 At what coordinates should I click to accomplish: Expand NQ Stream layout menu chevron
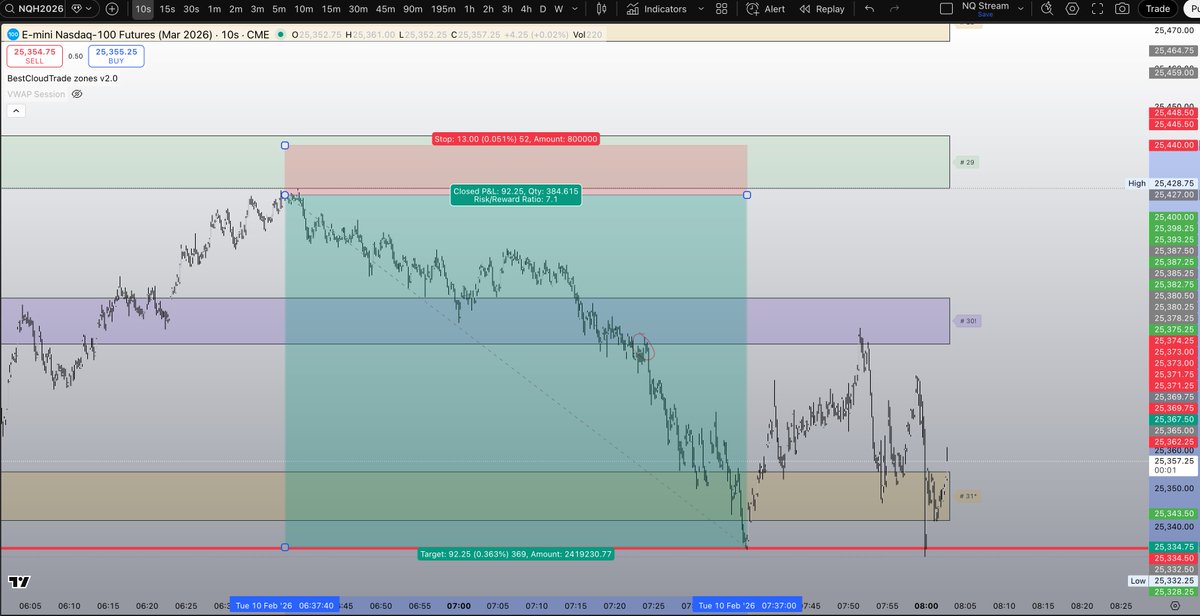(1022, 9)
